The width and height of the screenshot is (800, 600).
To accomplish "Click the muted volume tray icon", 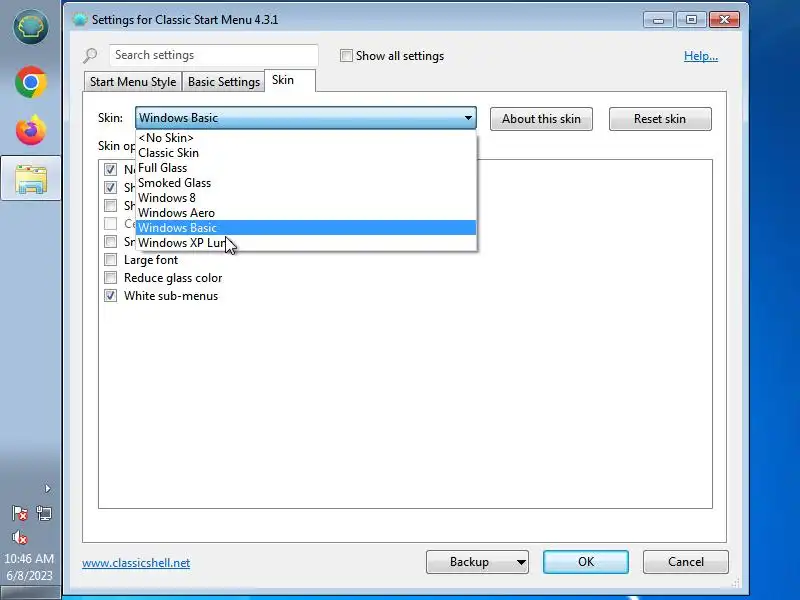I will tap(19, 537).
